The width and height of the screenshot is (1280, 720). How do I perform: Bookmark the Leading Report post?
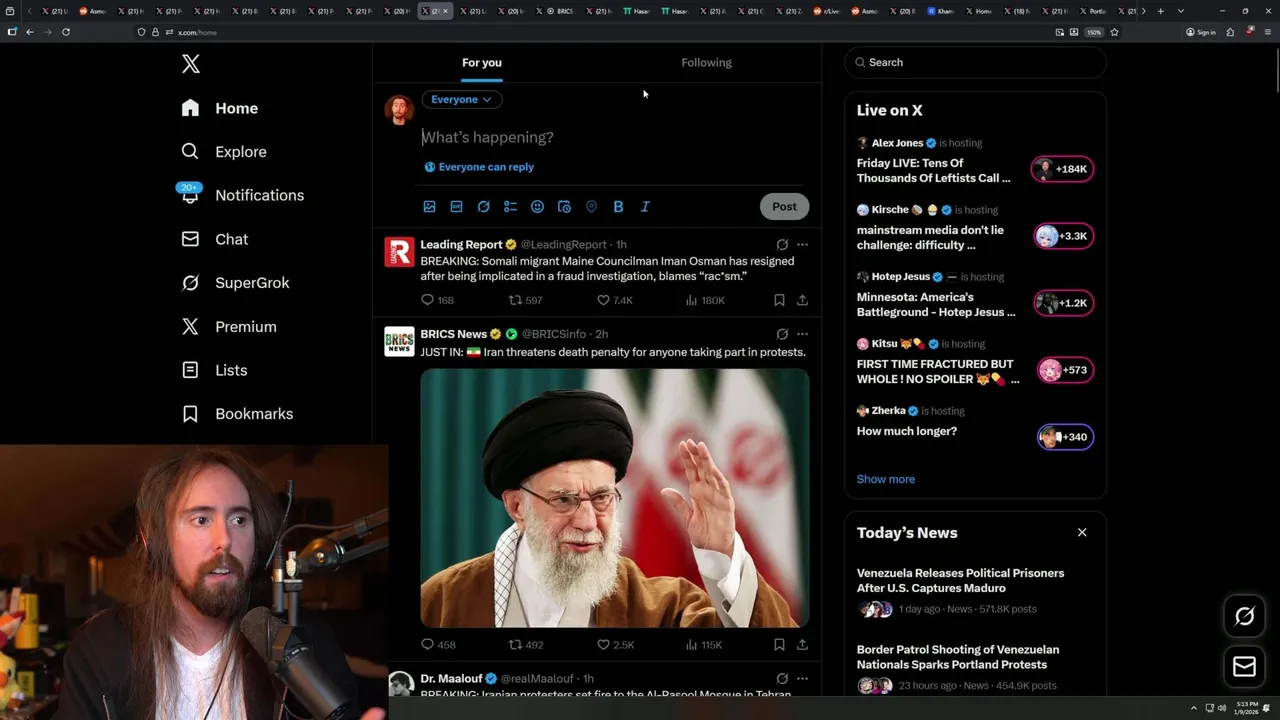779,300
